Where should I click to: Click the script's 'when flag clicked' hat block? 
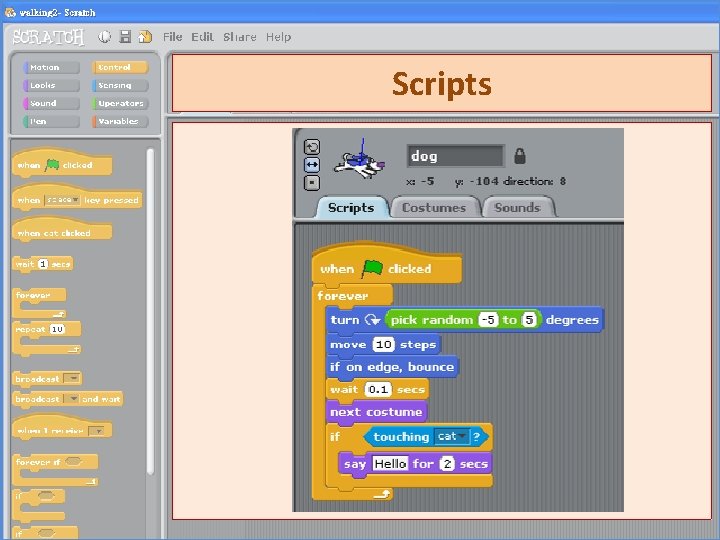pyautogui.click(x=387, y=264)
